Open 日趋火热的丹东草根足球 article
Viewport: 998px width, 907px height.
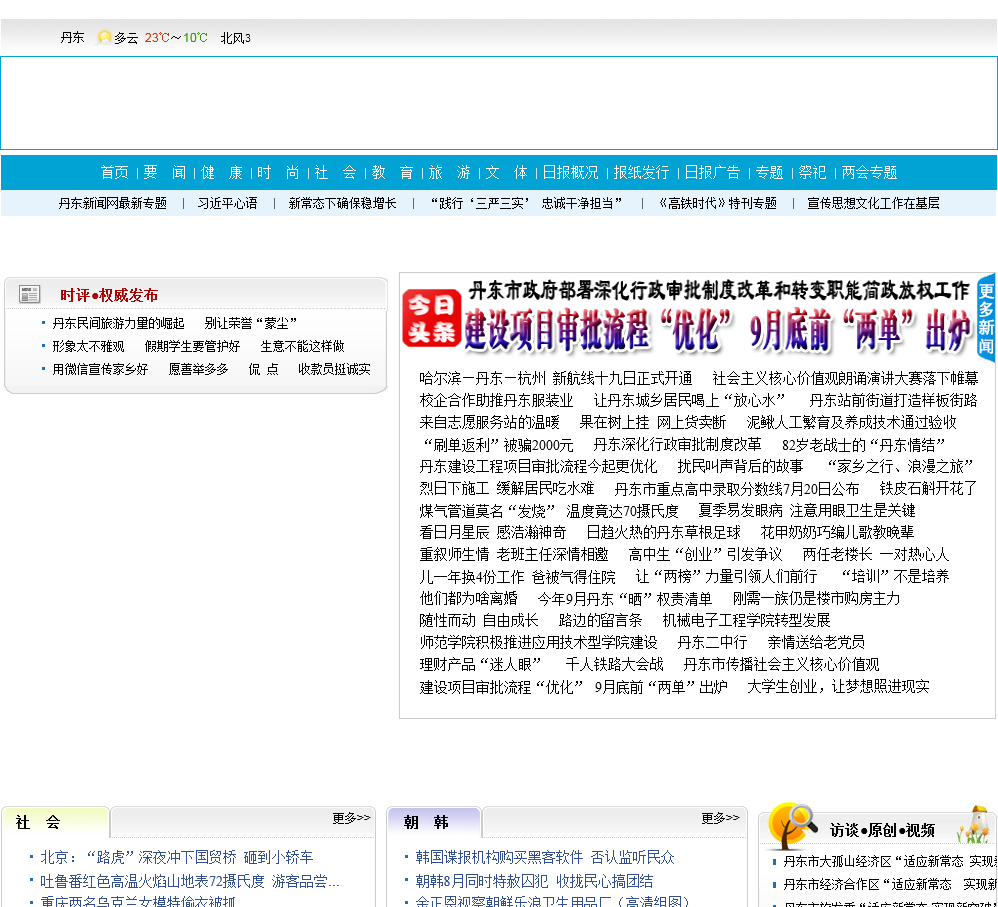point(663,533)
